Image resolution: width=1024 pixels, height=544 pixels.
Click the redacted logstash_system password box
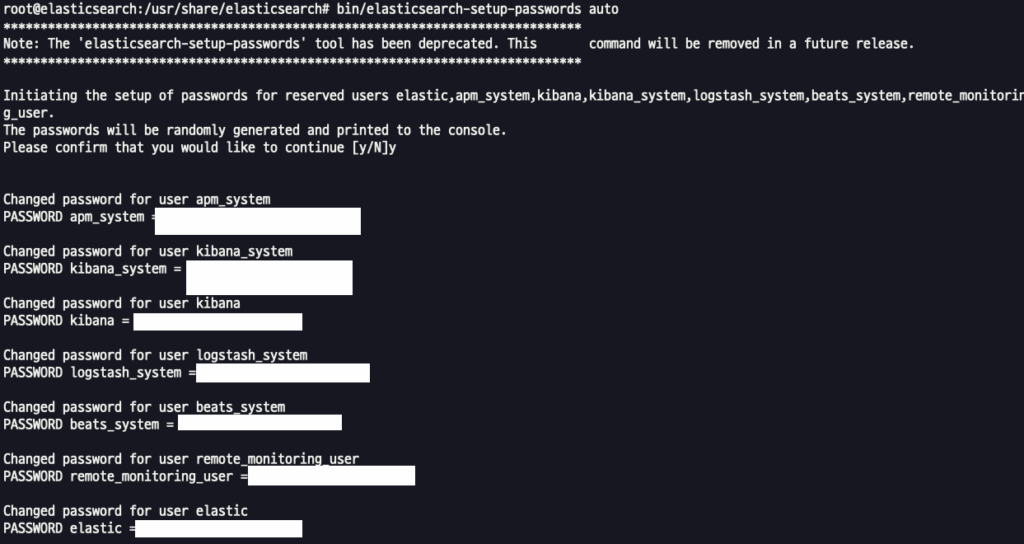[283, 373]
